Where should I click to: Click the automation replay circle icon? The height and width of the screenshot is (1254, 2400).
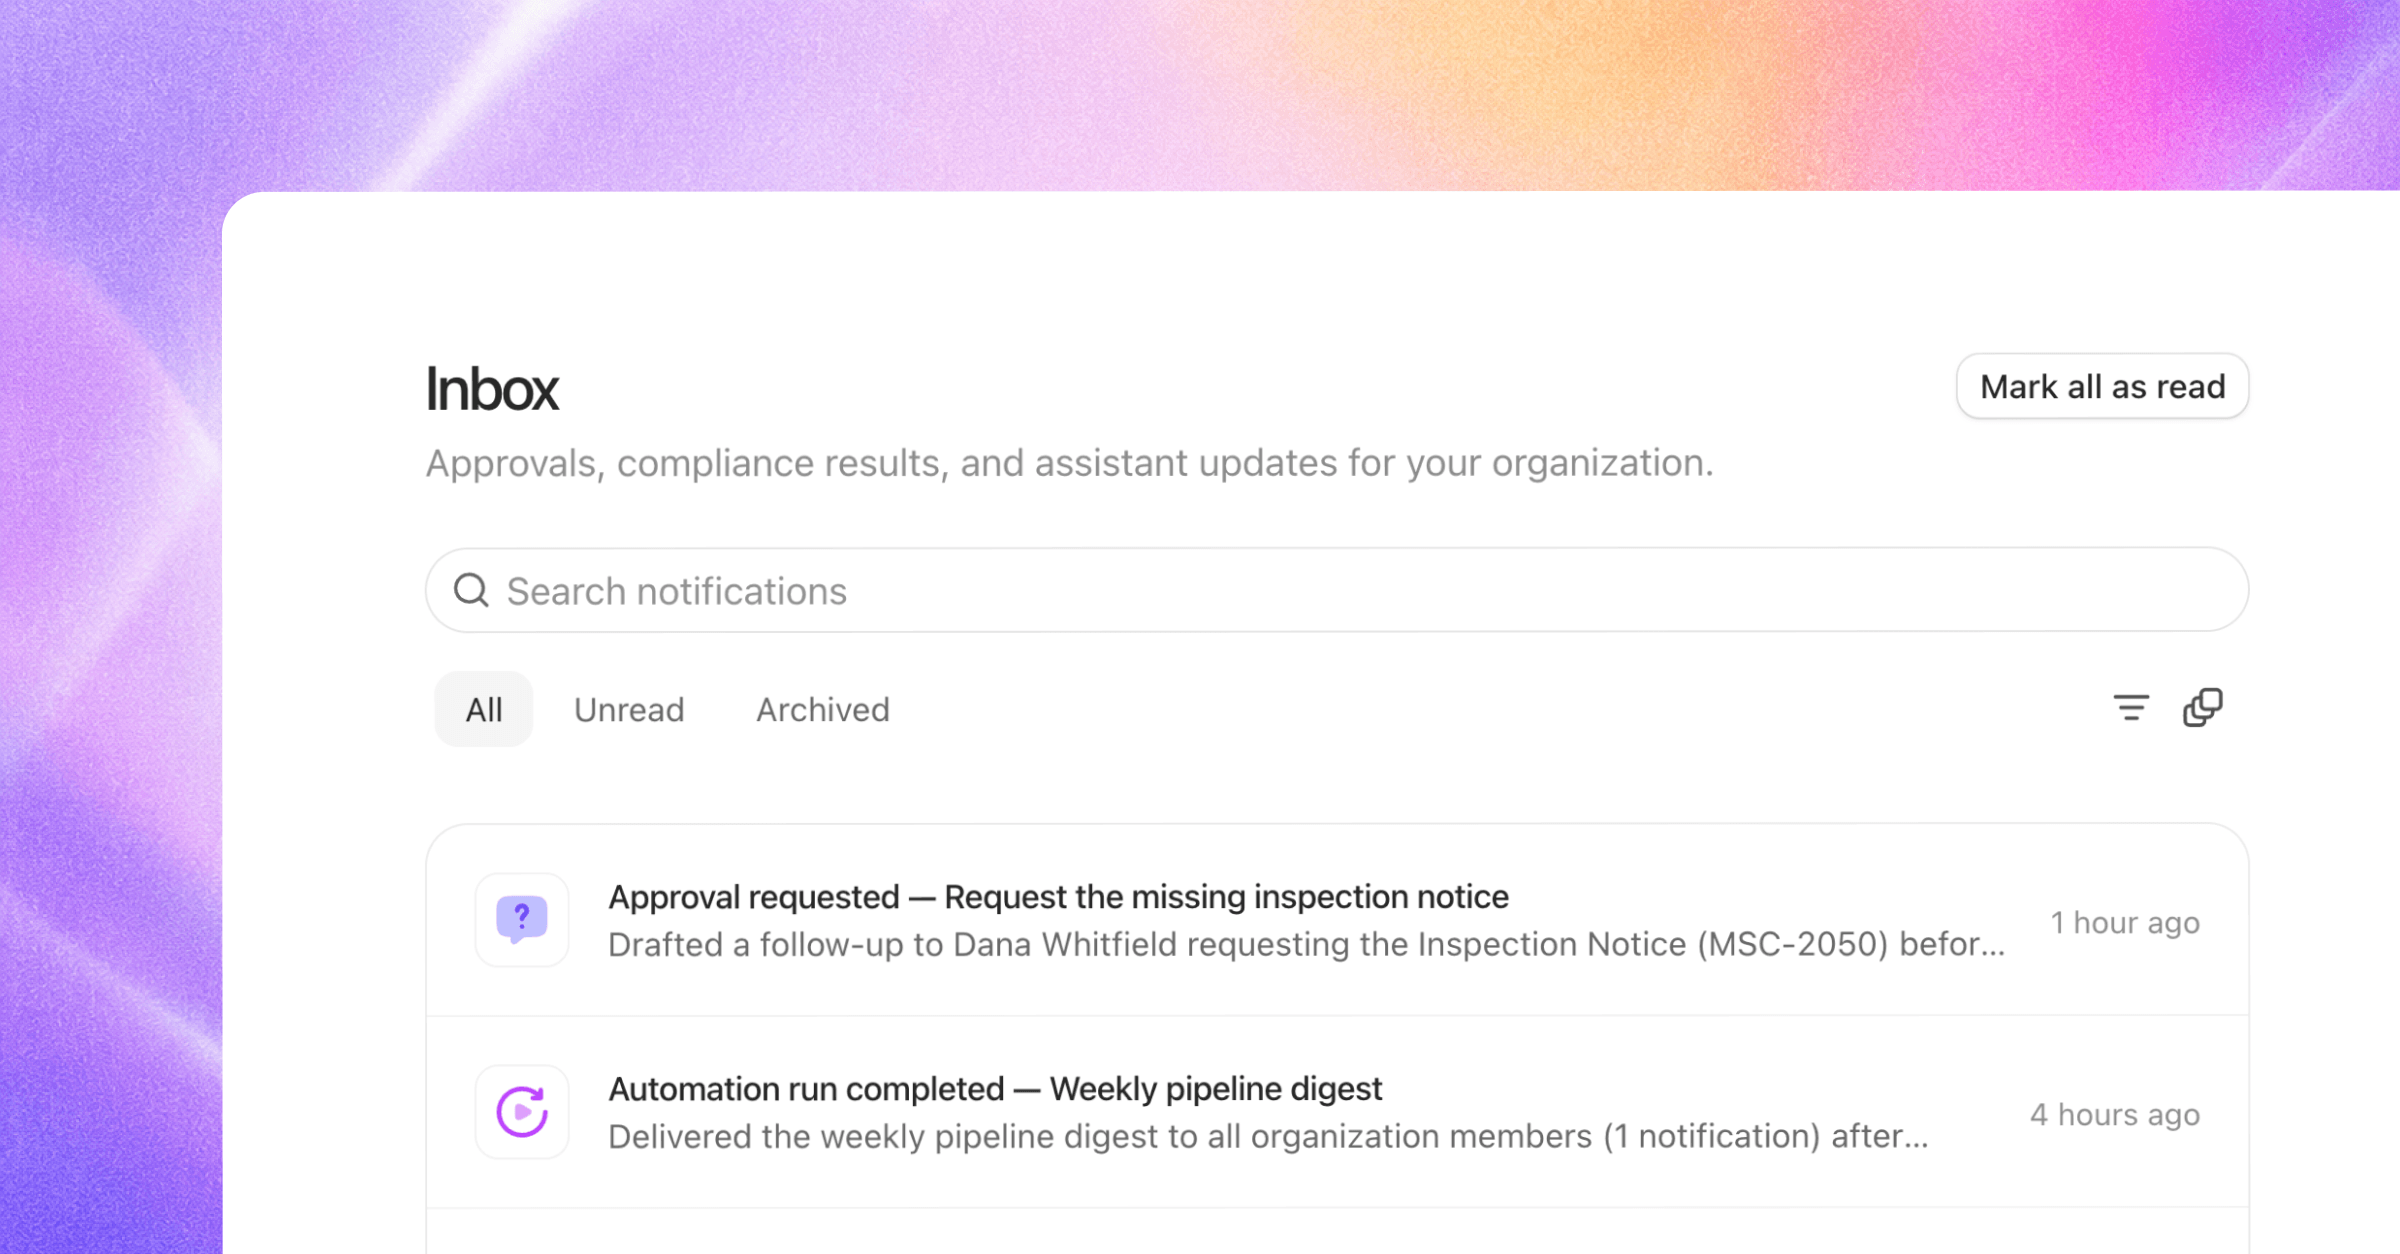[x=522, y=1112]
